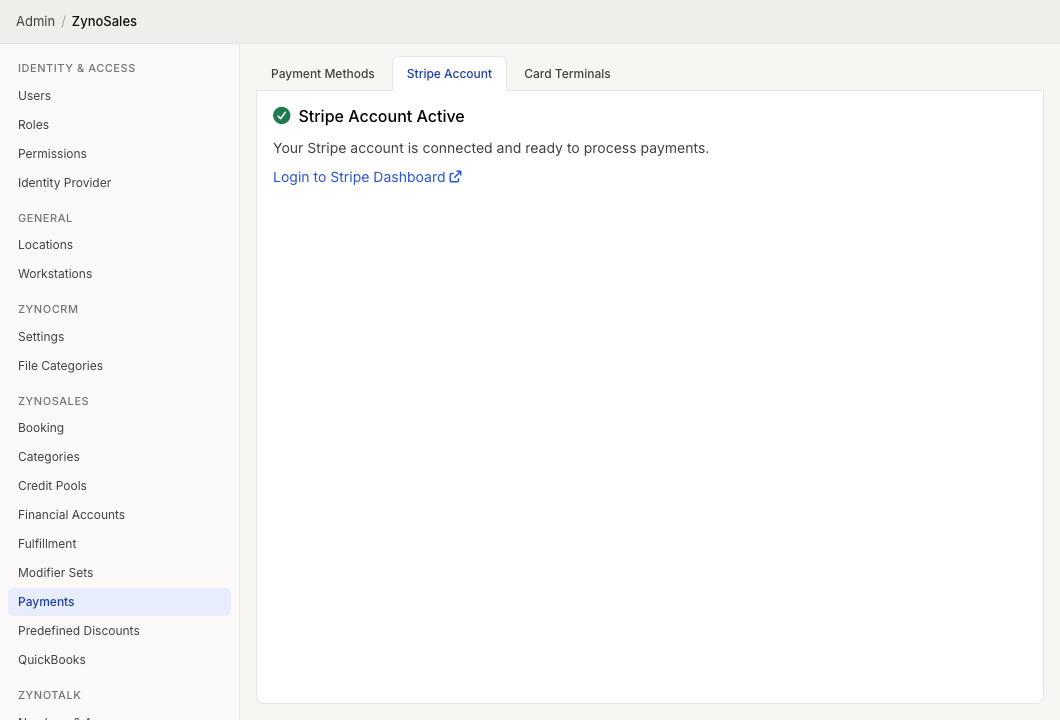Open the Login to Stripe Dashboard link
Screen dimensions: 1060x720
[x=367, y=177]
